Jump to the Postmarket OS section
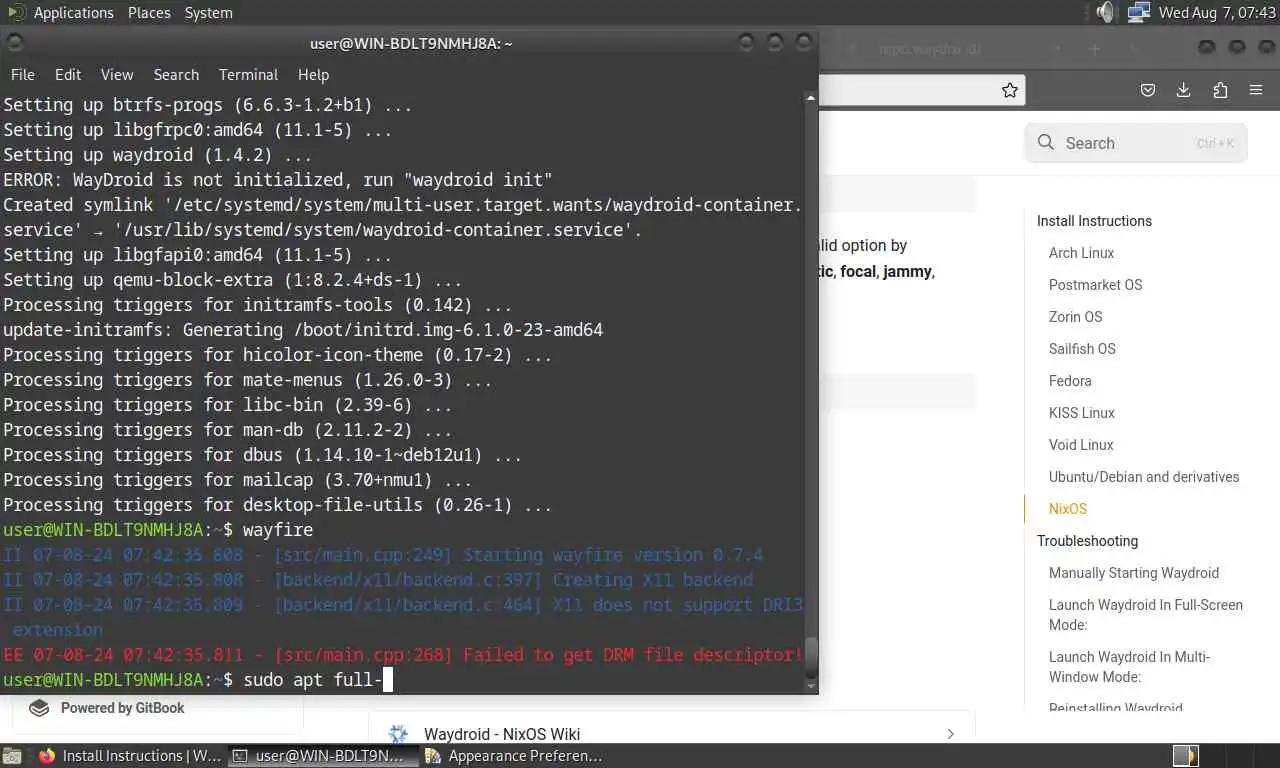 [1095, 285]
